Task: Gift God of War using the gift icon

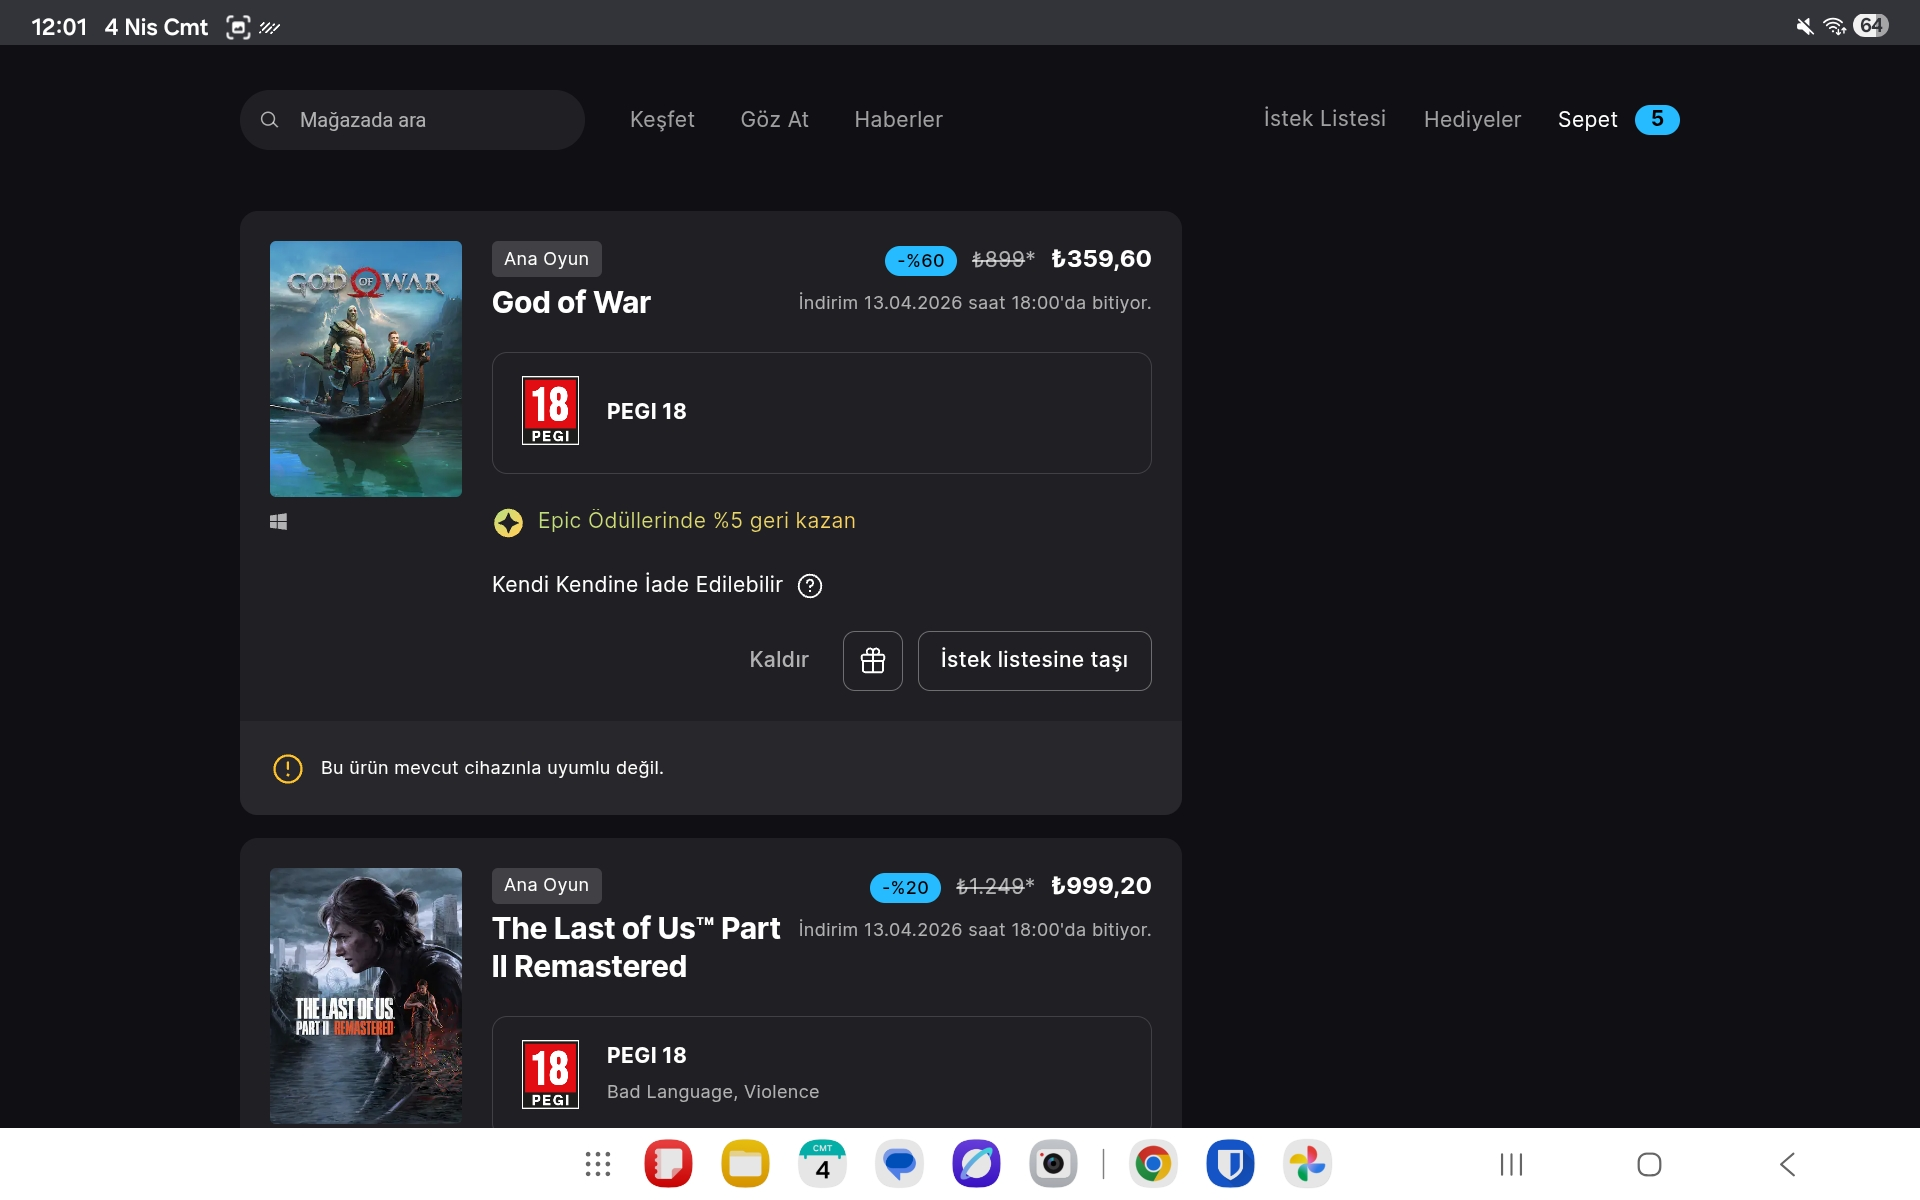Action: tap(873, 661)
